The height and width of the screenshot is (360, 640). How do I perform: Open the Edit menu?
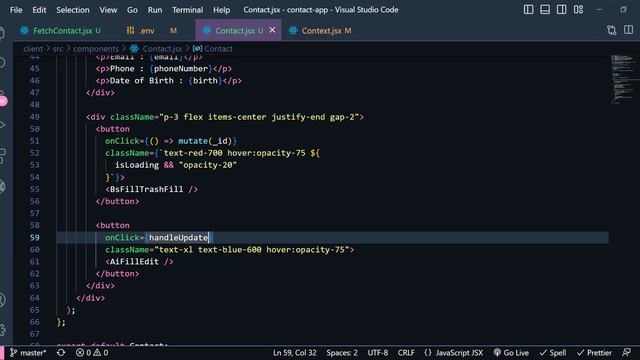(39, 10)
